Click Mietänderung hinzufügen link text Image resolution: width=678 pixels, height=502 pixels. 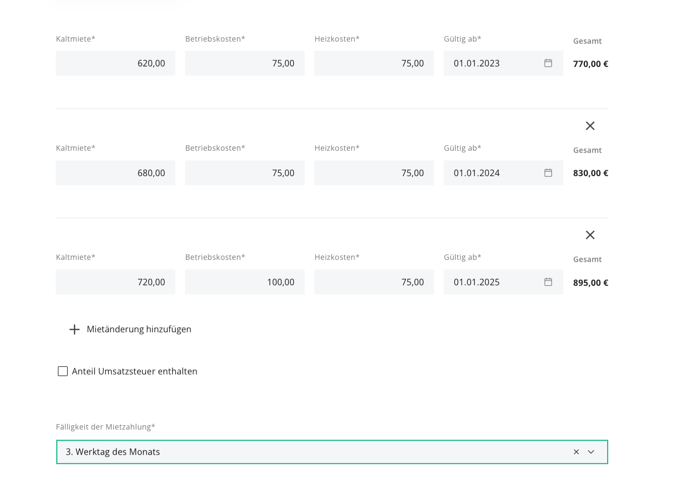pyautogui.click(x=139, y=329)
